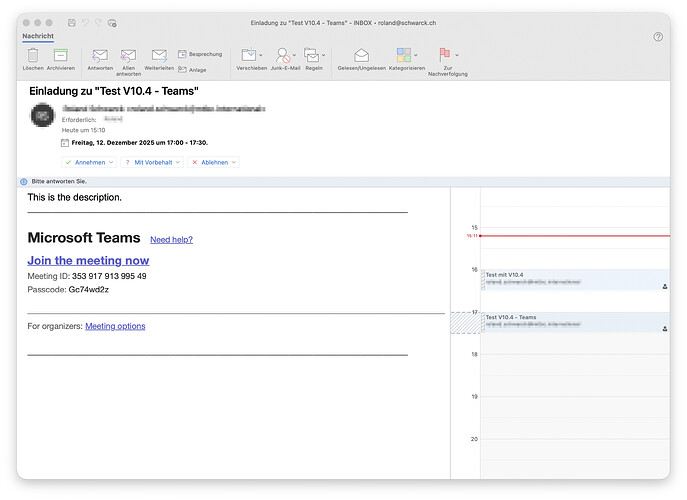Expand the Junk-E-Mail dropdown arrow

294,55
